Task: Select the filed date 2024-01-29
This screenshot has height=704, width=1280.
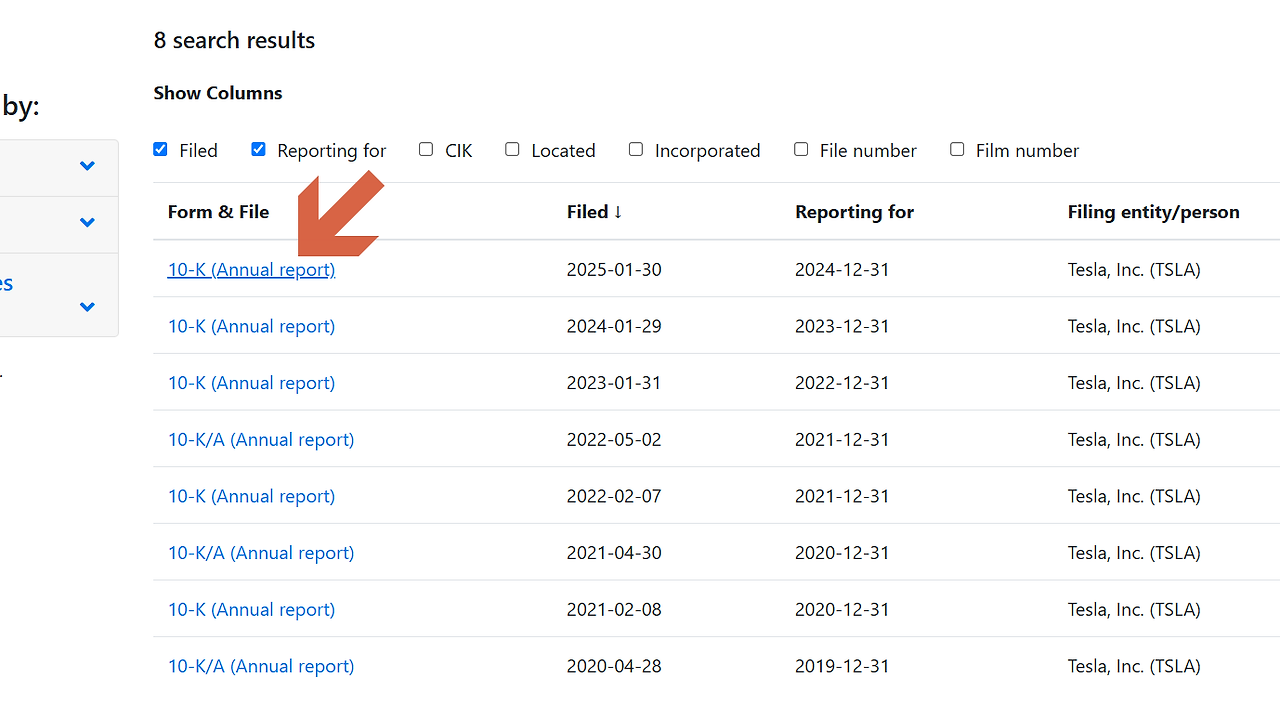Action: (614, 326)
